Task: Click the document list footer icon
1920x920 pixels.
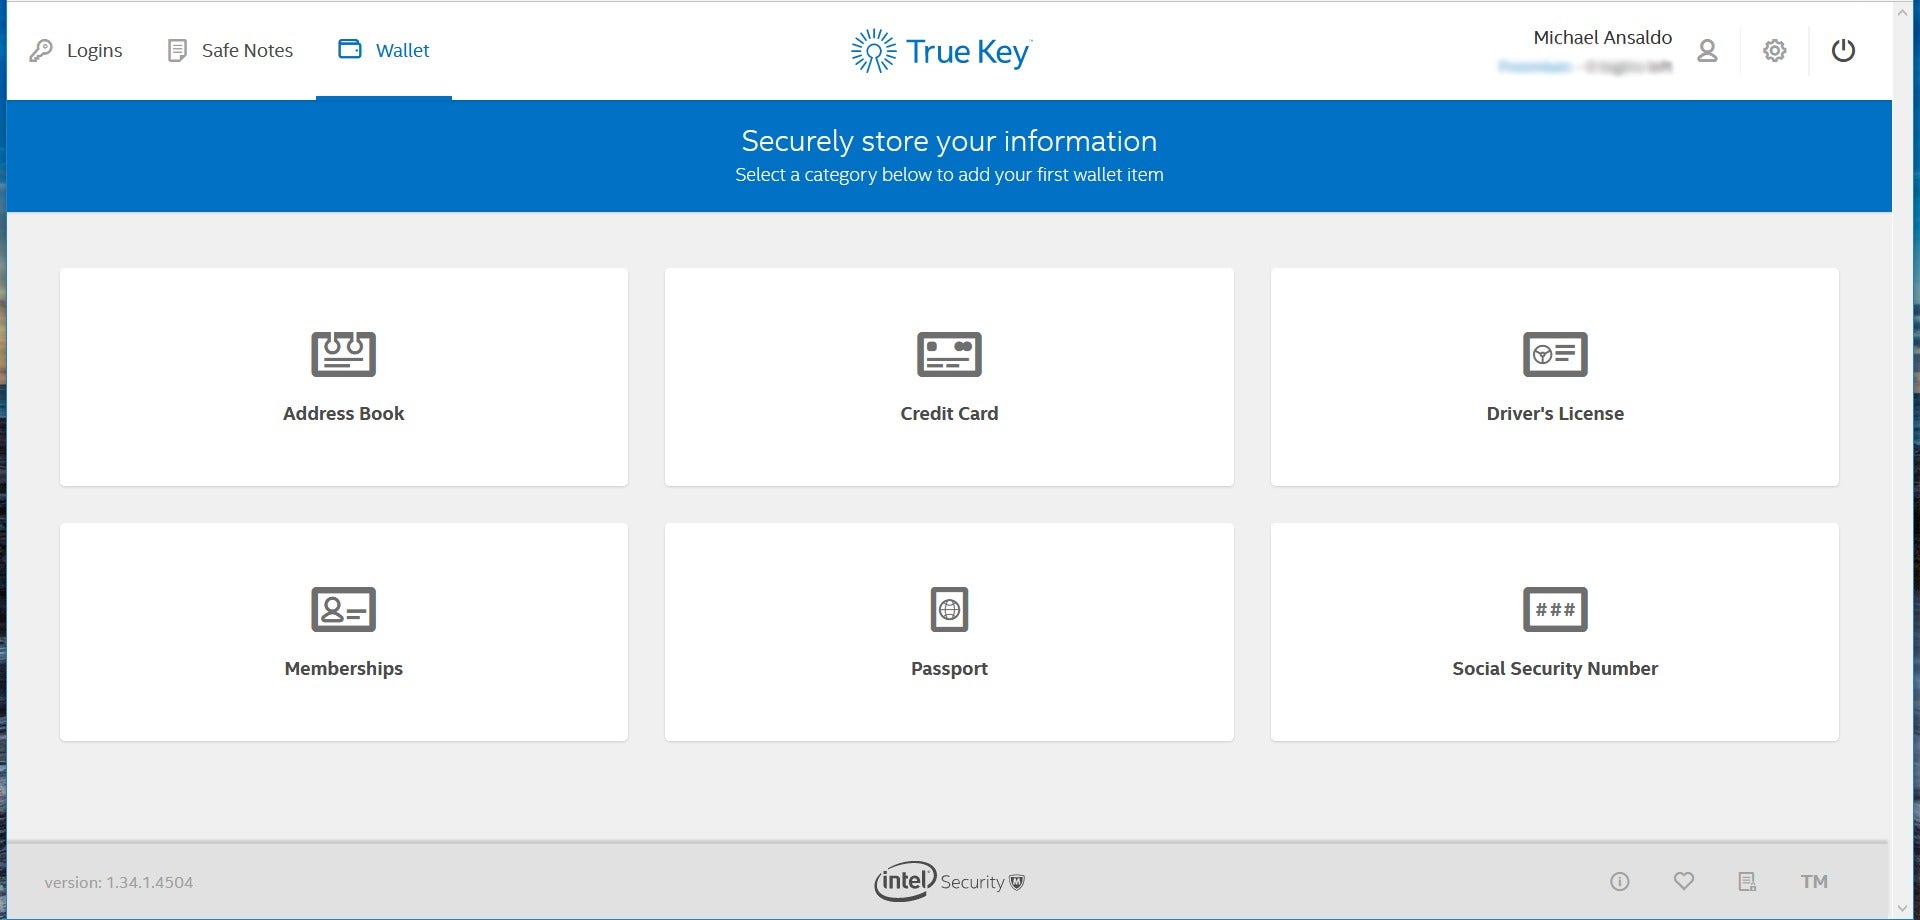Action: [x=1747, y=881]
